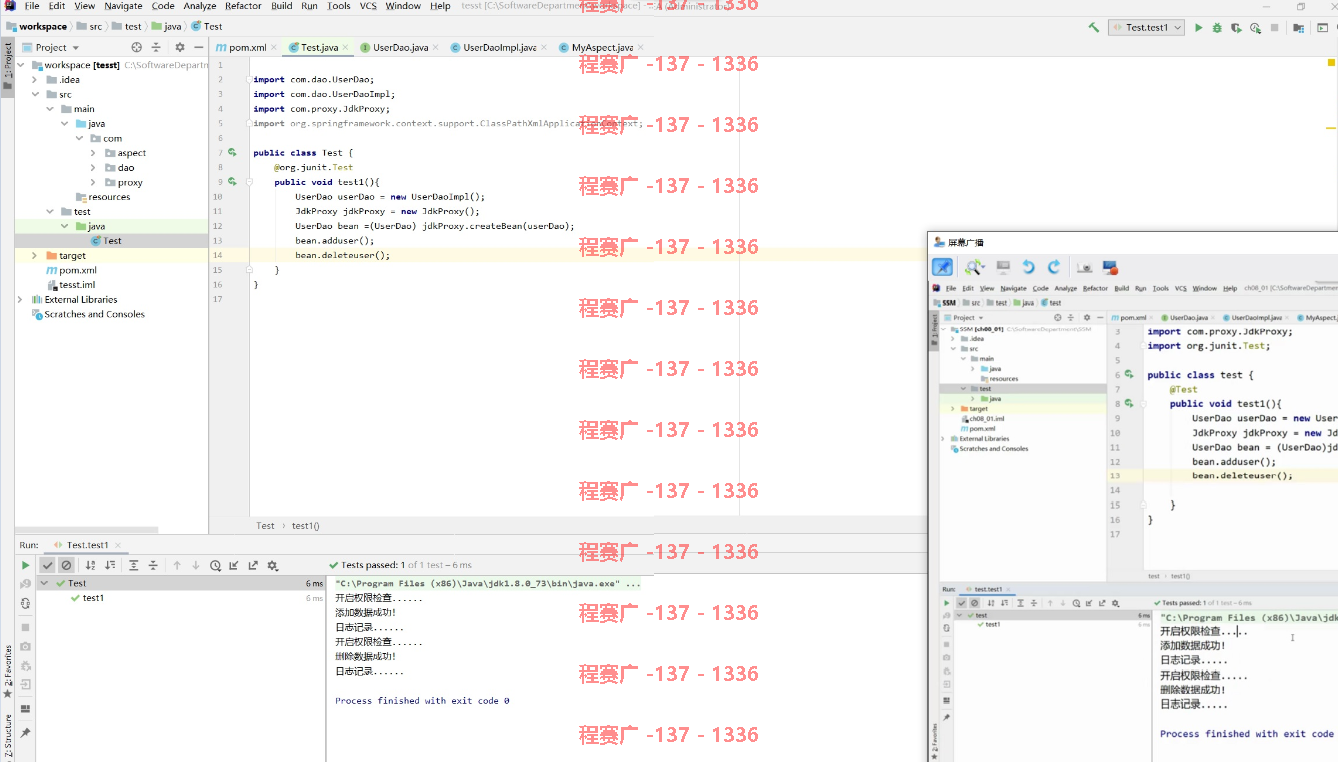Collapse all nodes in the Project panel
1338x762 pixels.
point(156,47)
